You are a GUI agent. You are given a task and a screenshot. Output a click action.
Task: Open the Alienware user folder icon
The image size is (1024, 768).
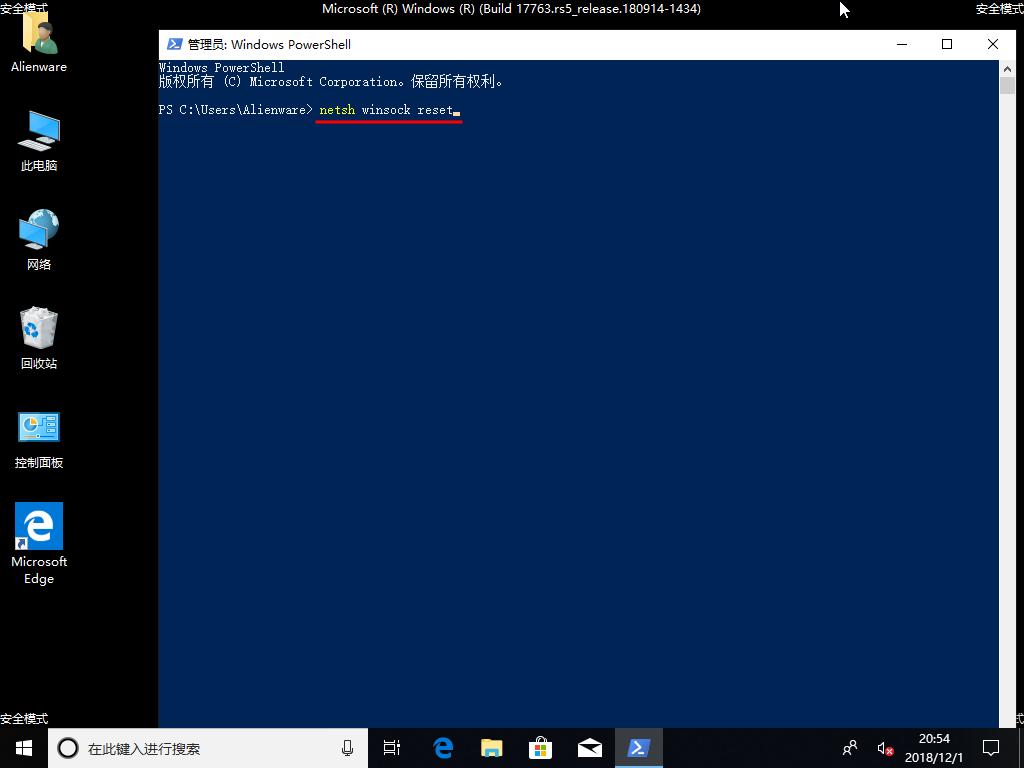[x=39, y=39]
